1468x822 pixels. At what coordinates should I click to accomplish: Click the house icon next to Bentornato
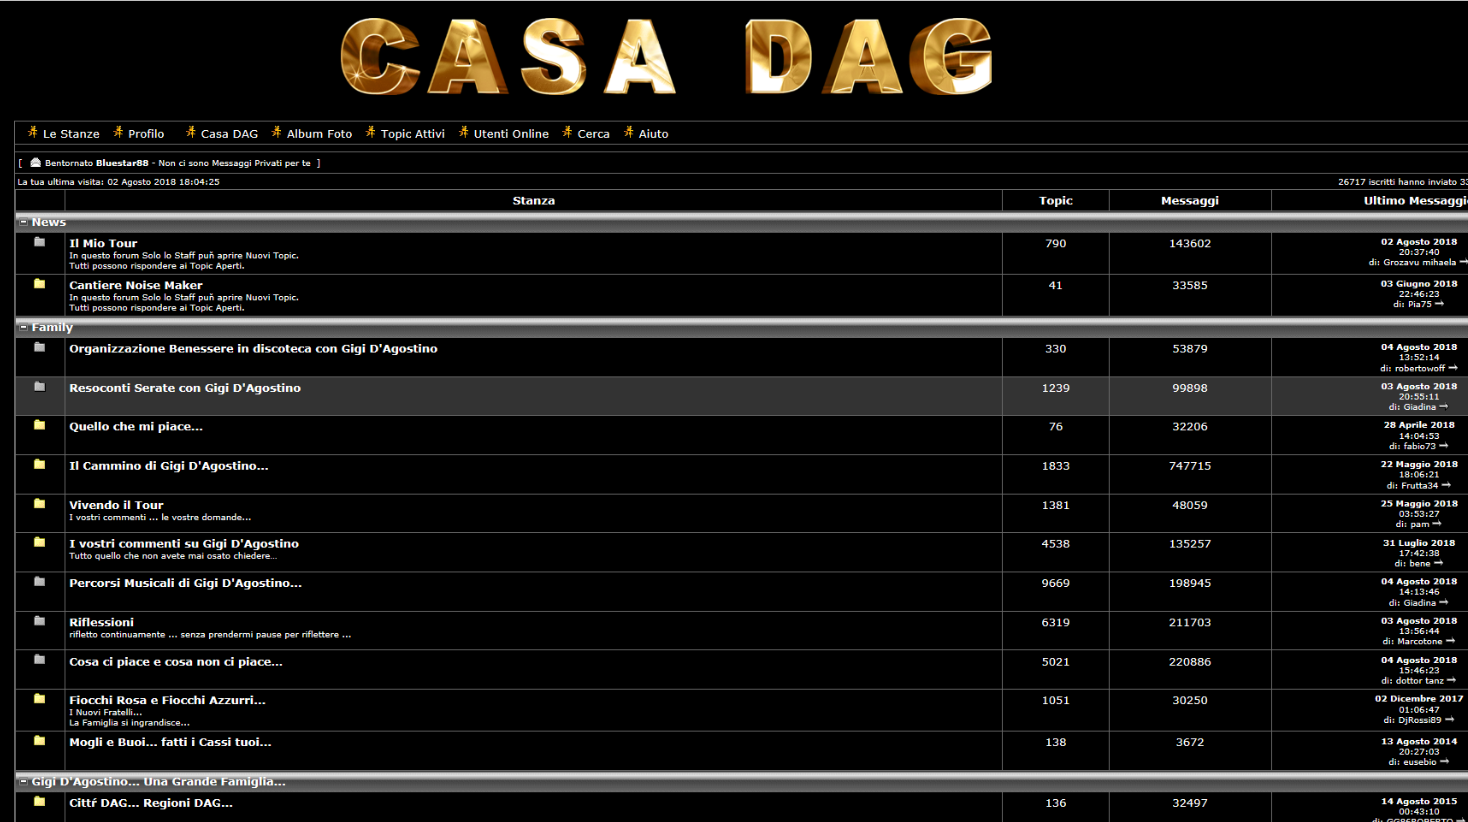point(36,162)
